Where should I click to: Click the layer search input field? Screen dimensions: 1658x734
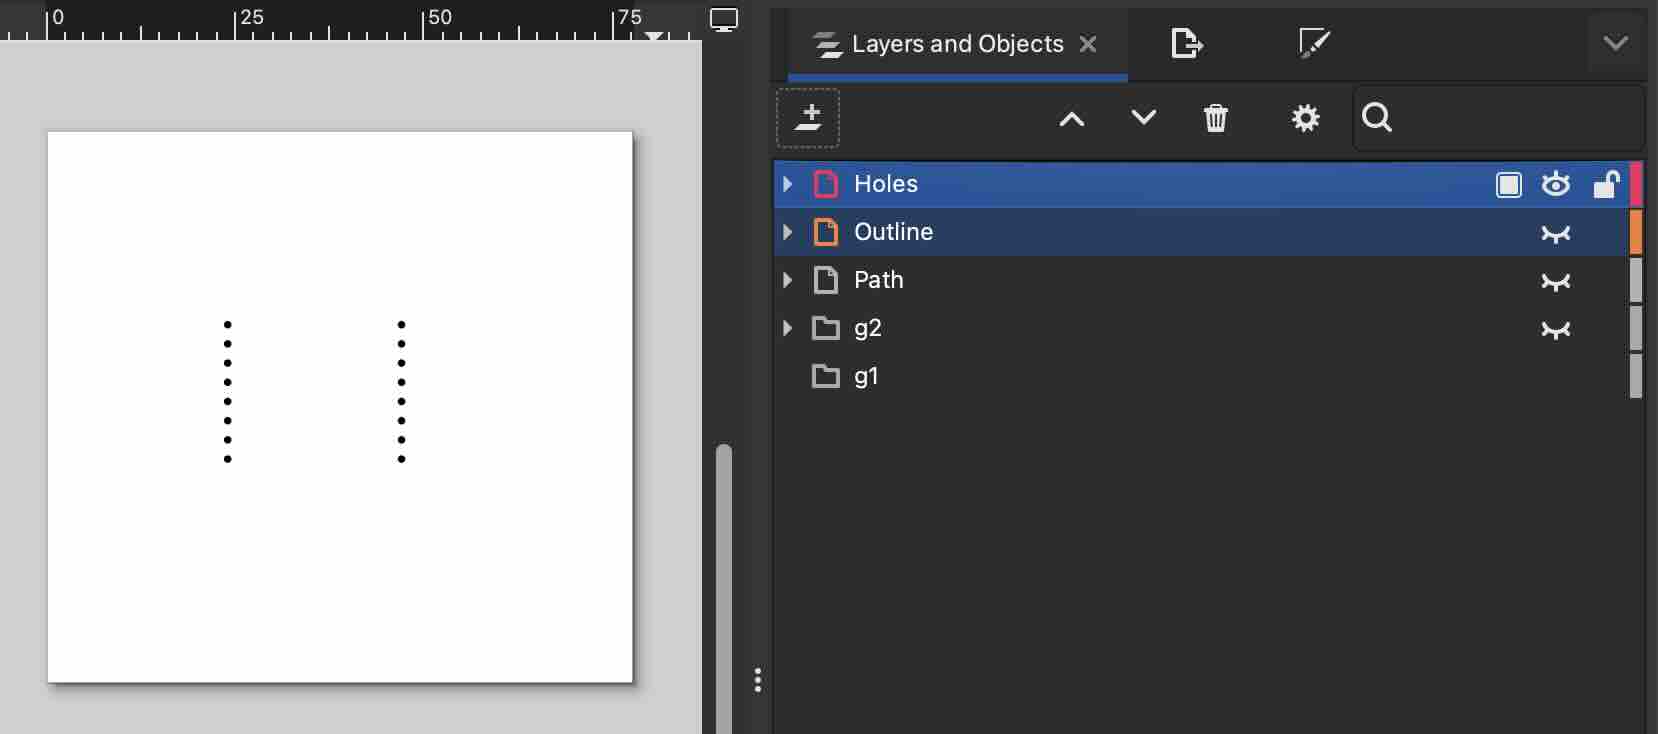click(1499, 118)
